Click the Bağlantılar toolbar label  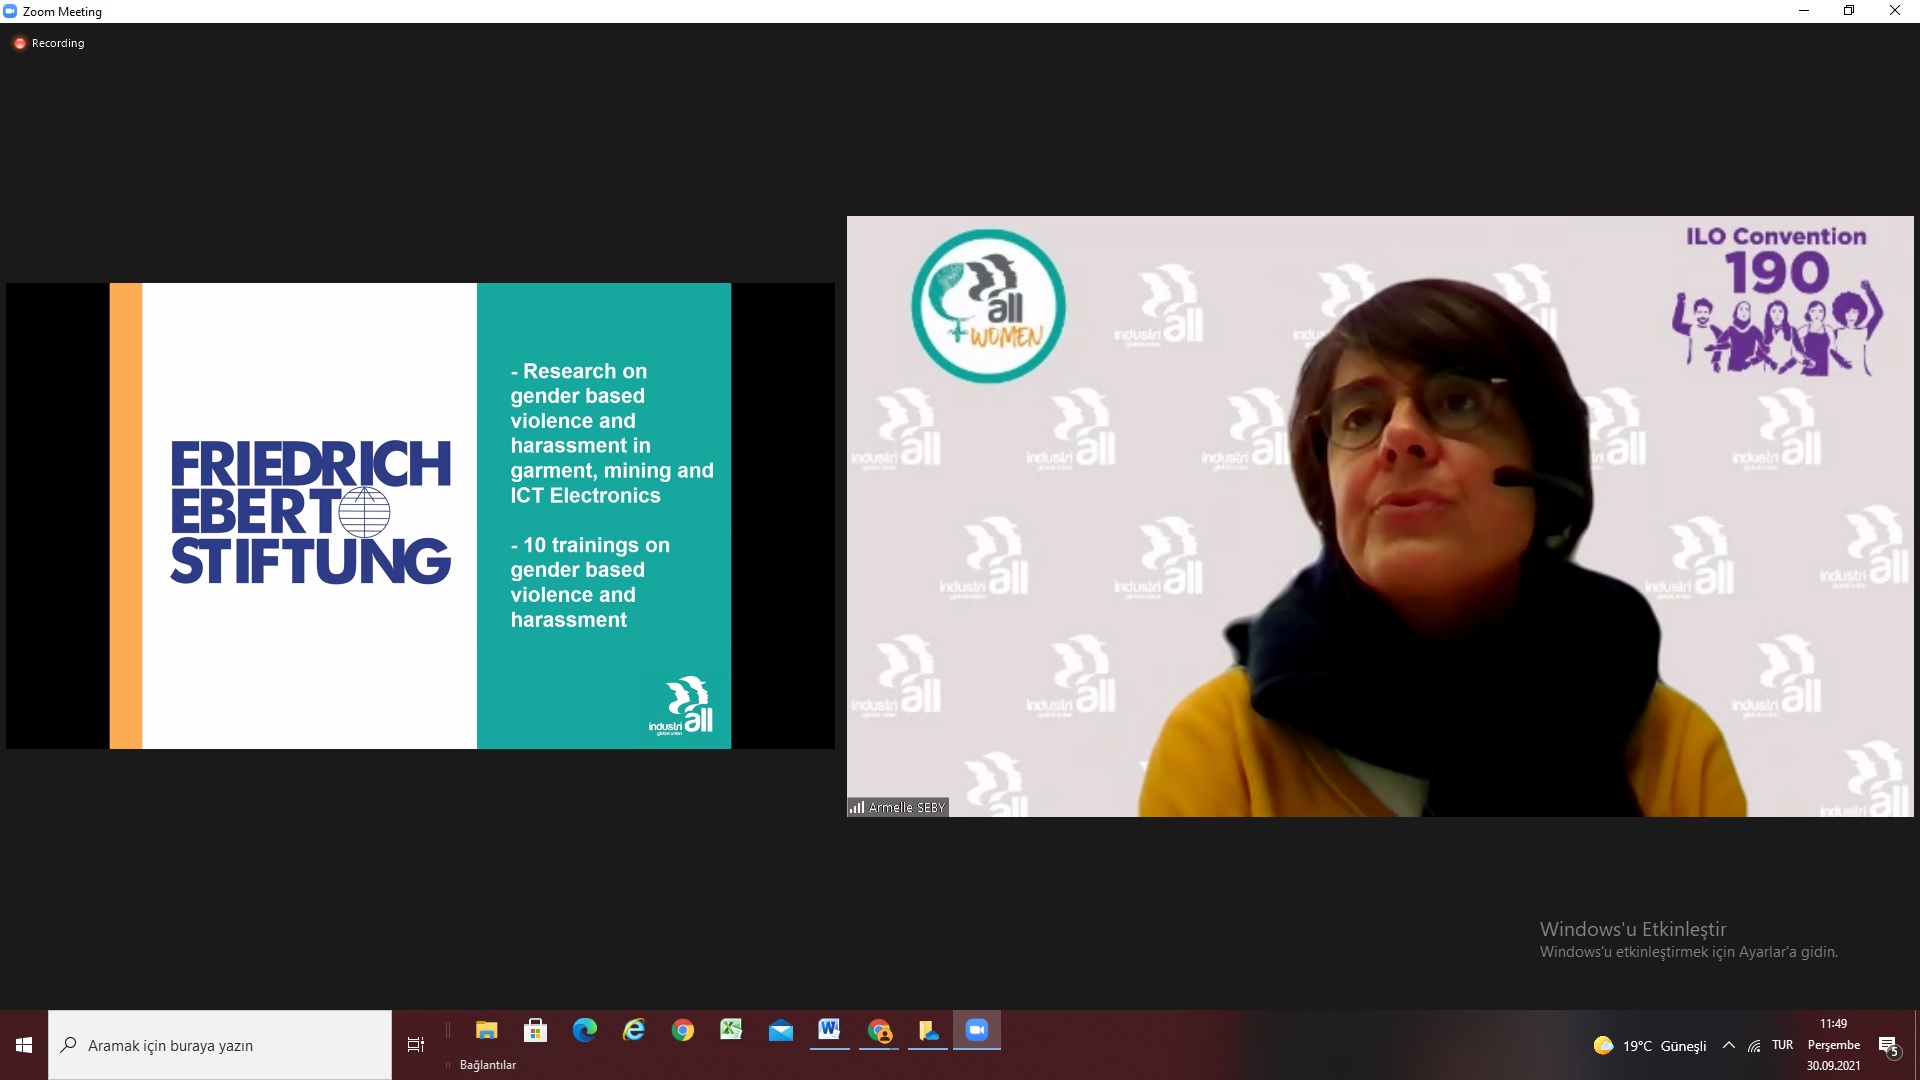tap(488, 1065)
